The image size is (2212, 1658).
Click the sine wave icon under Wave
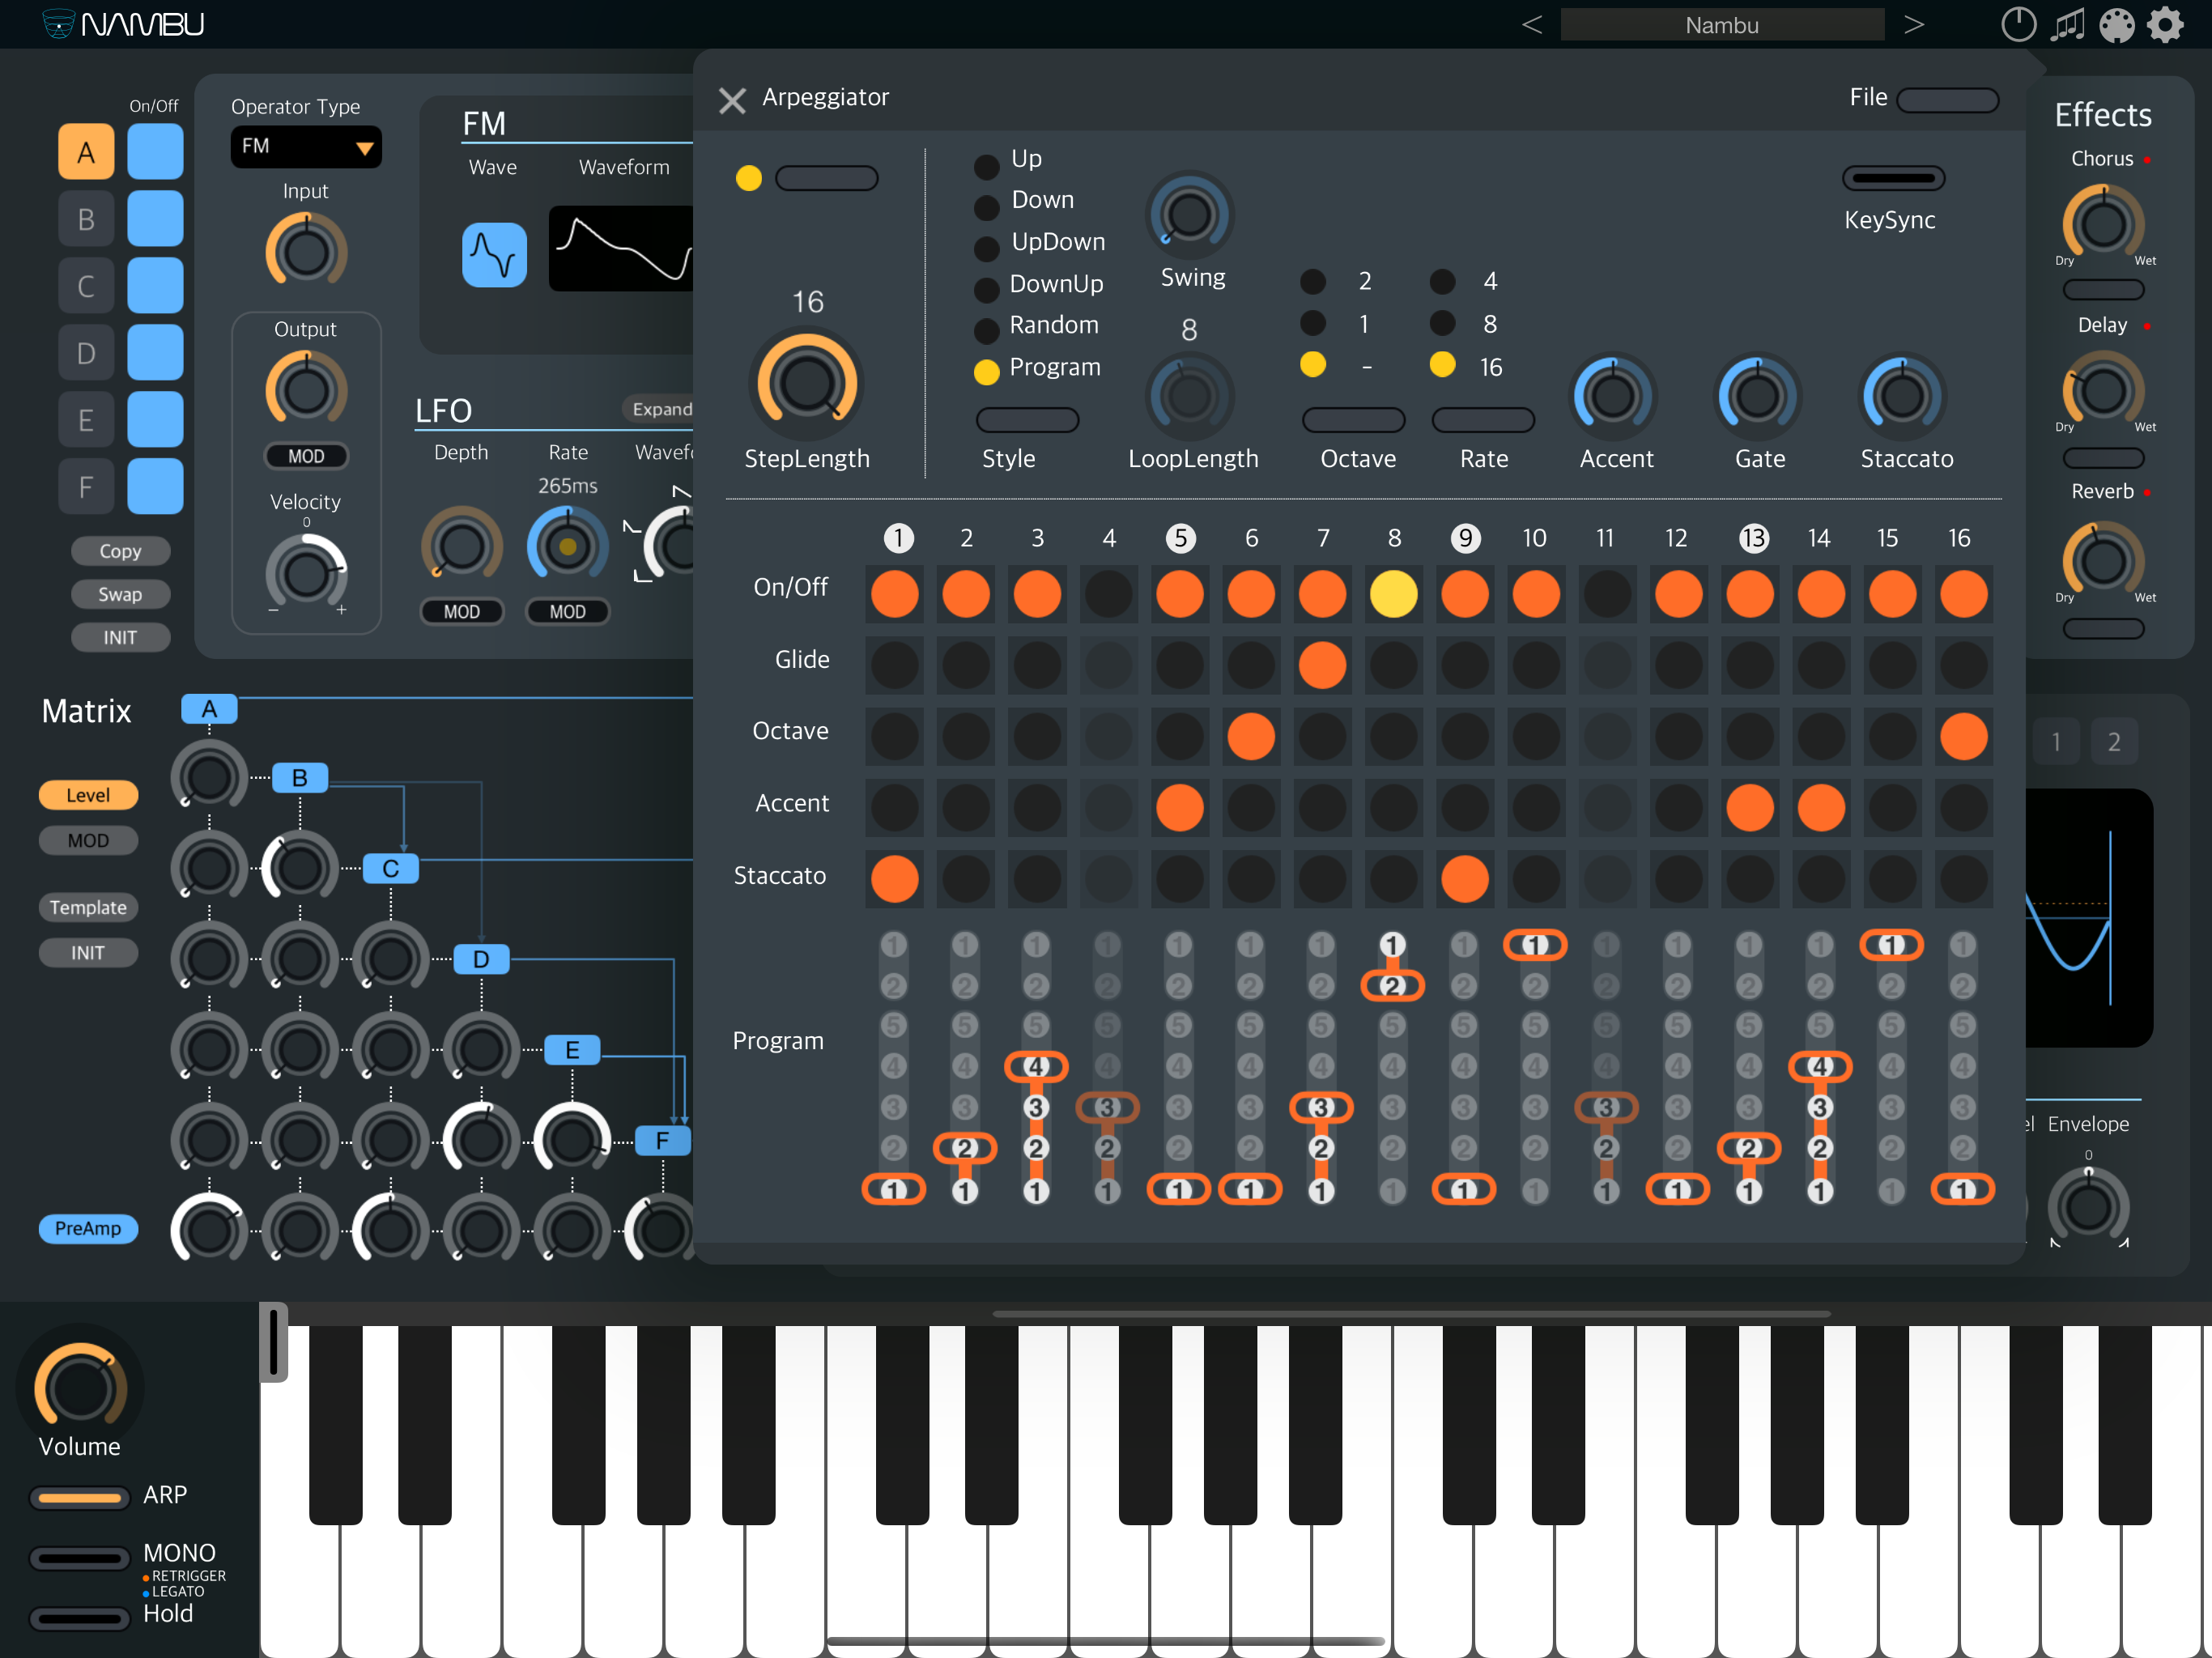pyautogui.click(x=494, y=254)
